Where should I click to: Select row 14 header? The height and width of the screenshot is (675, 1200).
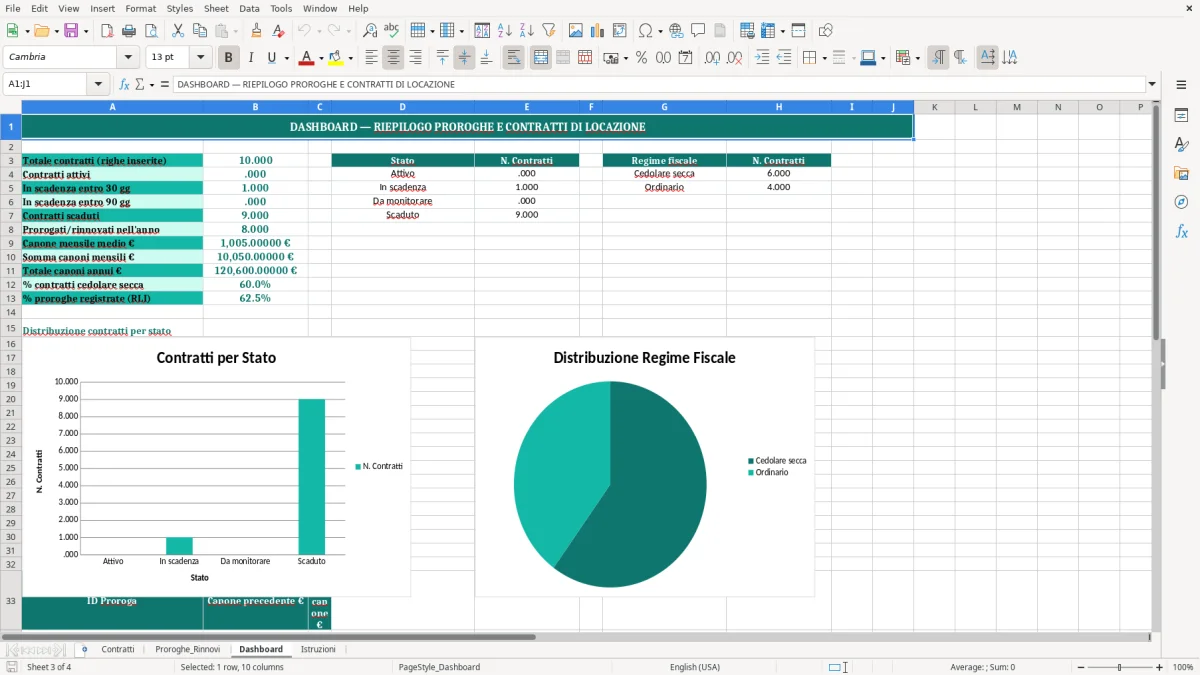click(x=11, y=312)
